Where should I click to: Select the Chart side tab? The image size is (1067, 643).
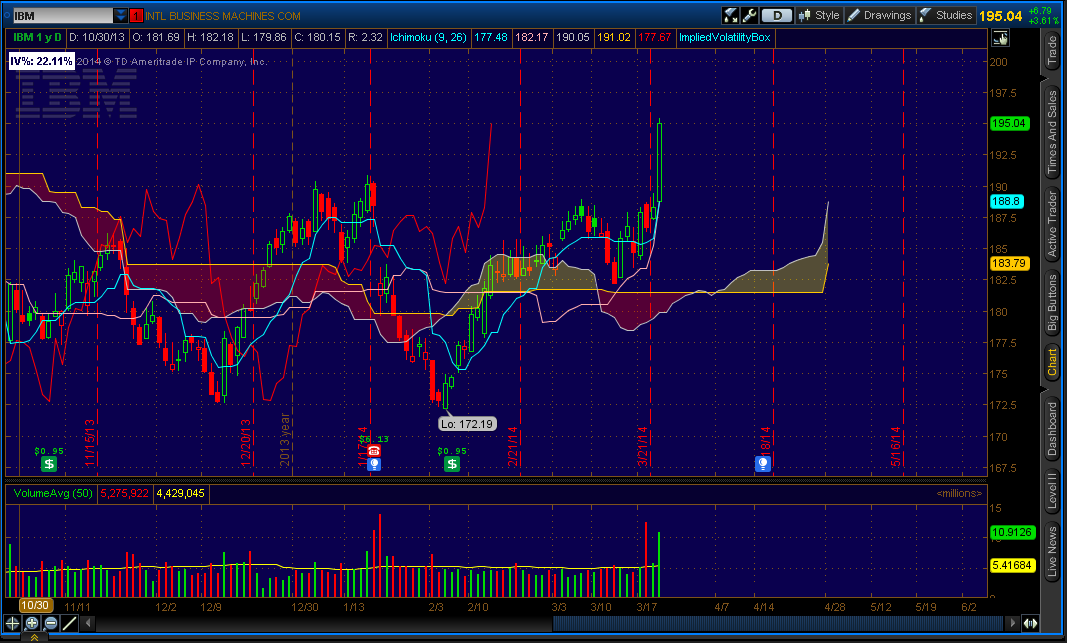[x=1052, y=362]
